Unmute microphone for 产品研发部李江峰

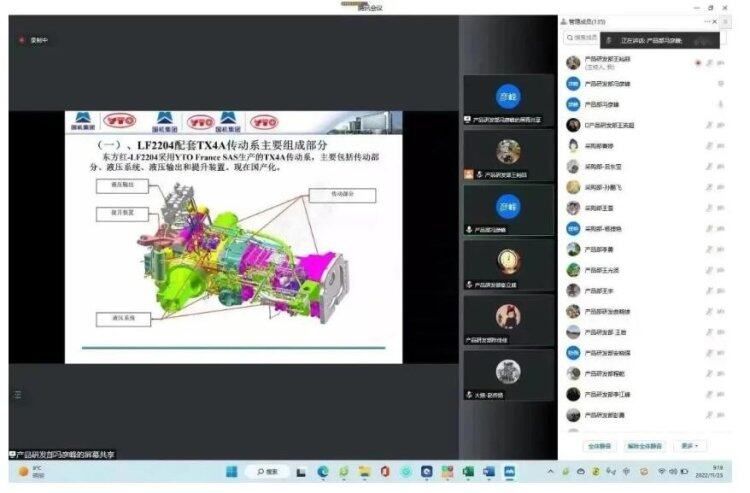(x=710, y=394)
